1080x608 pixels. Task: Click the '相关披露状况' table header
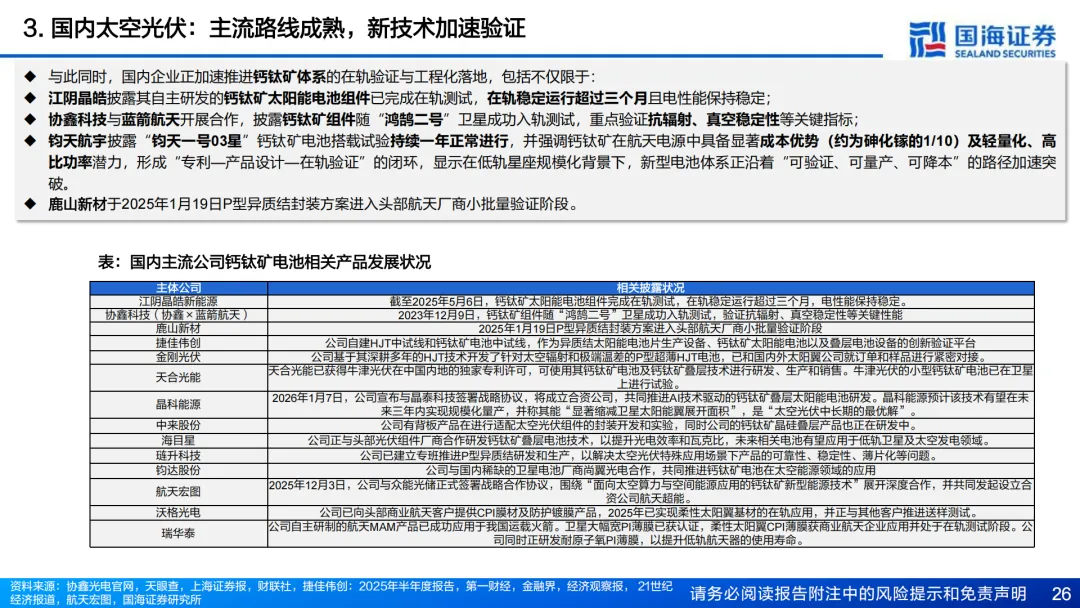(x=651, y=288)
